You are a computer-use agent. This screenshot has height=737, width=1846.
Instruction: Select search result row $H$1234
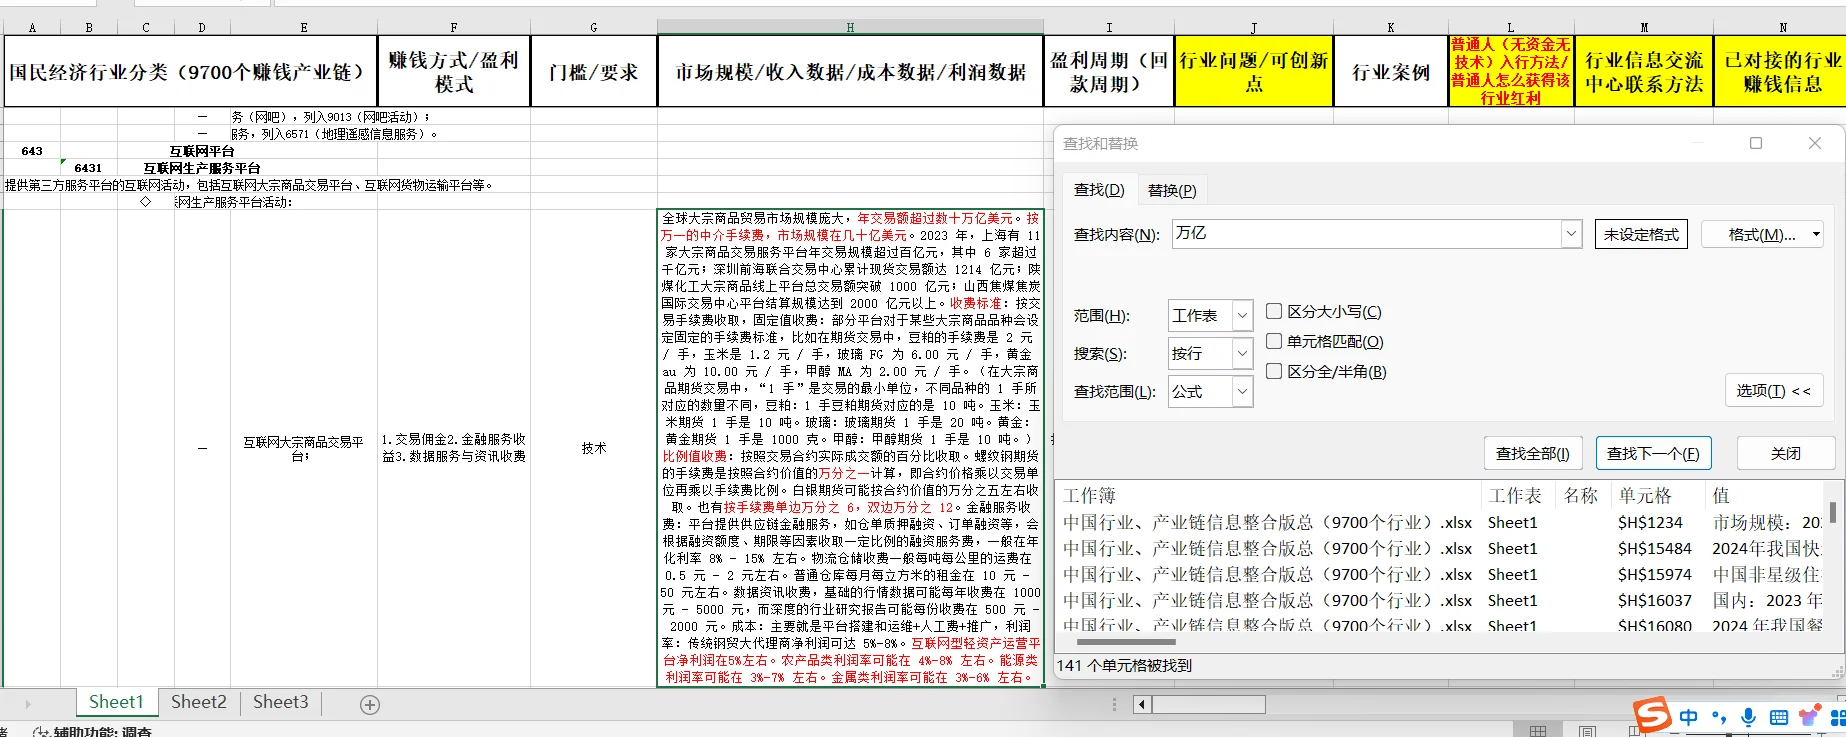click(x=1442, y=522)
